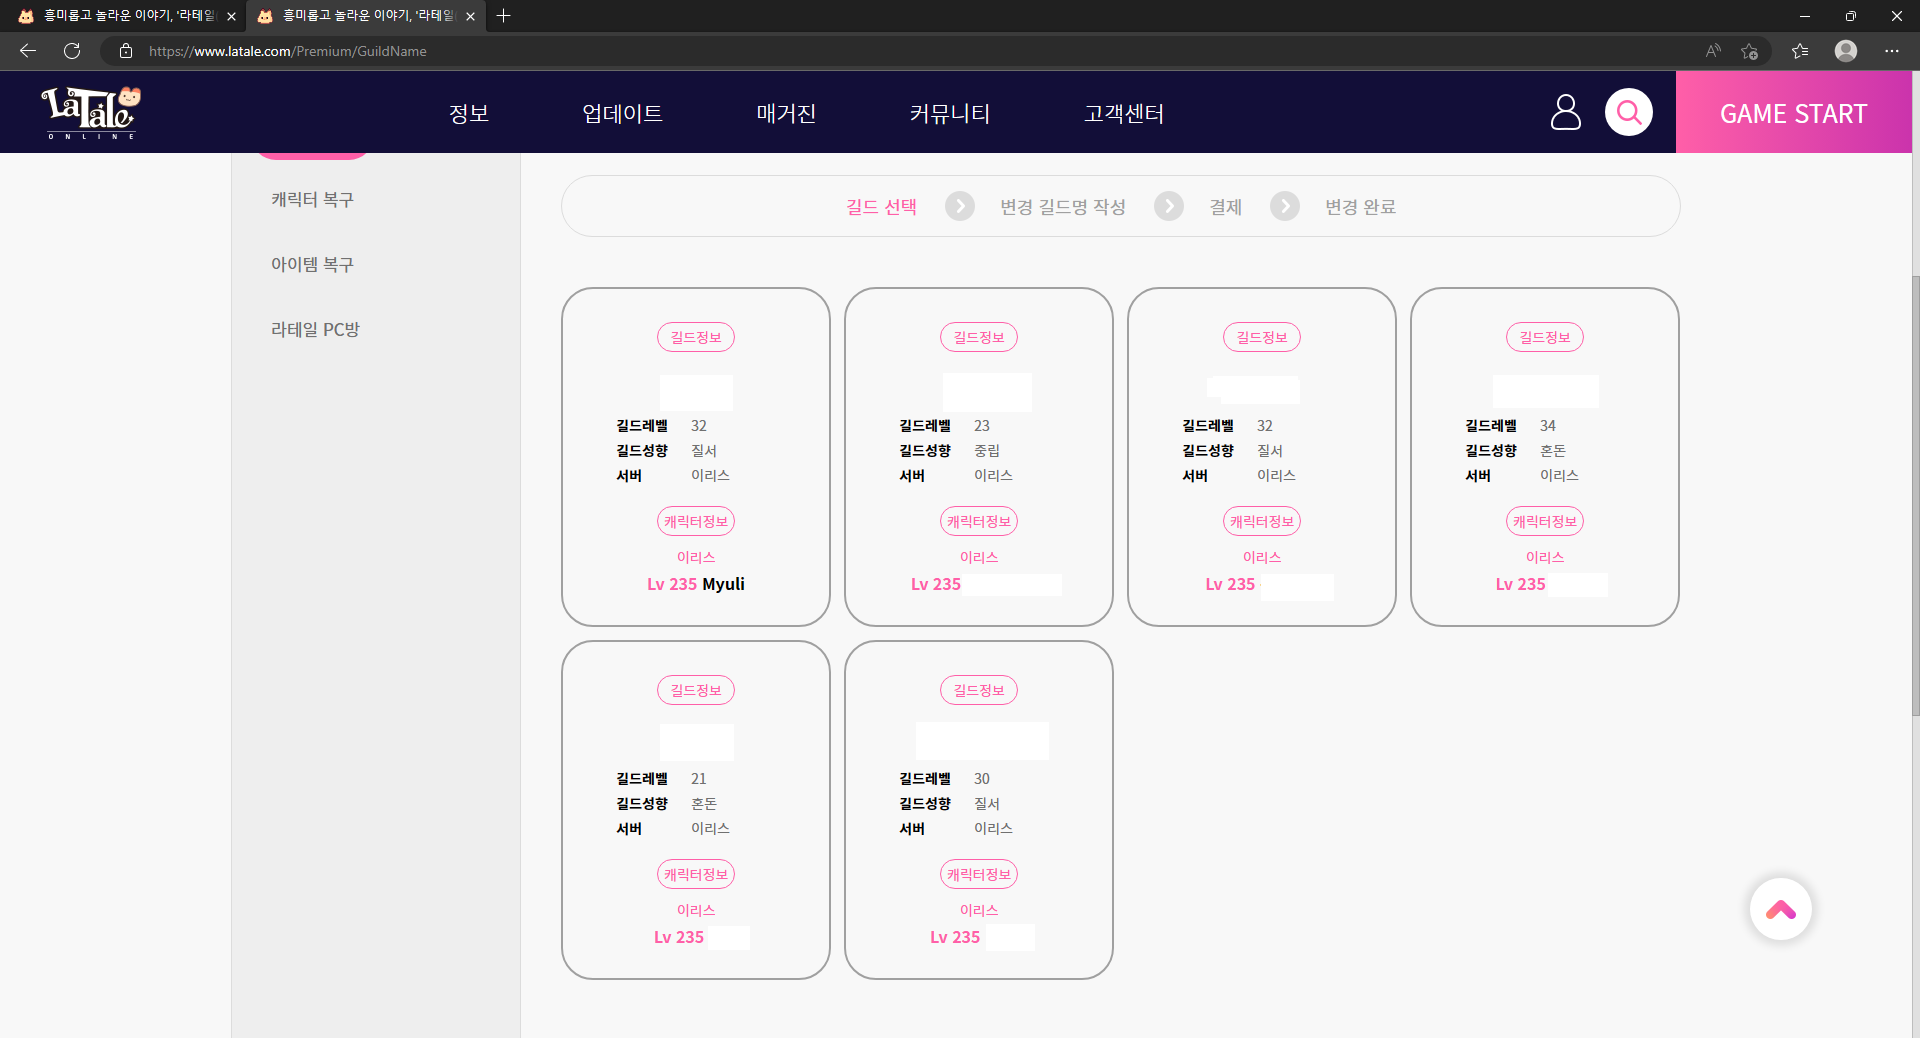1920x1038 pixels.
Task: Click 캐릭터정보 on the guild level 30 card
Action: tap(979, 874)
